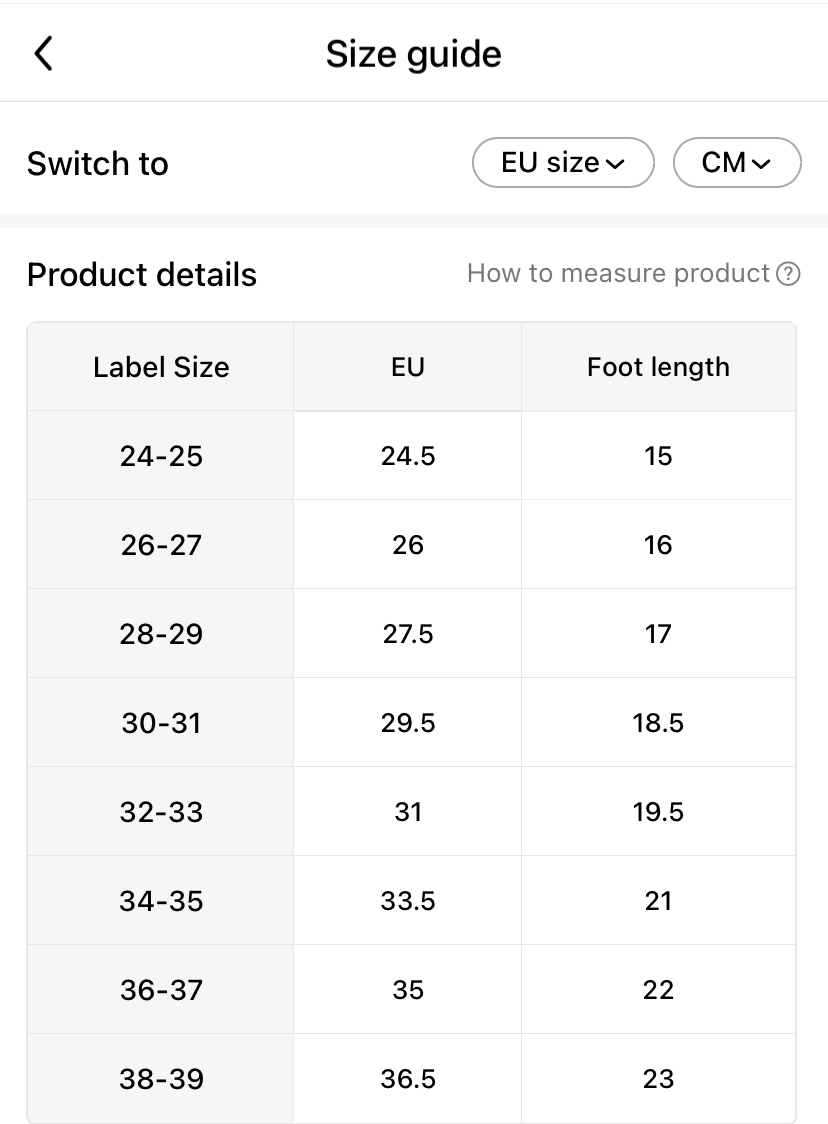Open the EU size dropdown

562,163
